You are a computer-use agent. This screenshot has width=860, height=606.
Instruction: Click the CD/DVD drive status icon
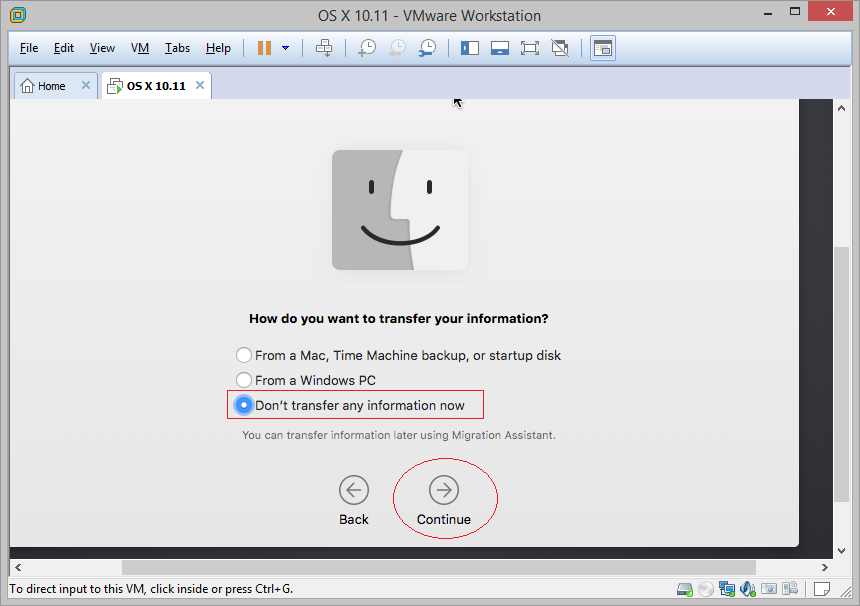(x=706, y=590)
